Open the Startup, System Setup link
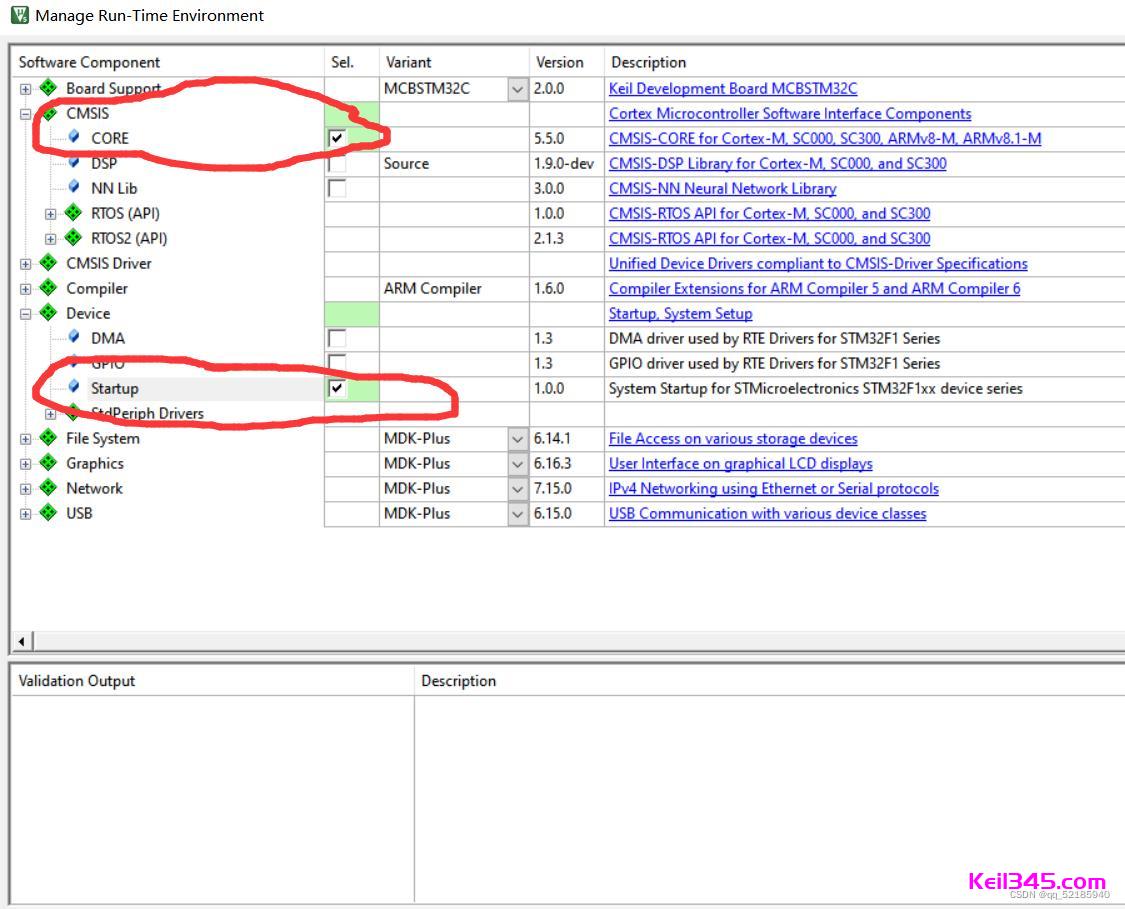Image resolution: width=1125 pixels, height=909 pixels. click(x=680, y=313)
